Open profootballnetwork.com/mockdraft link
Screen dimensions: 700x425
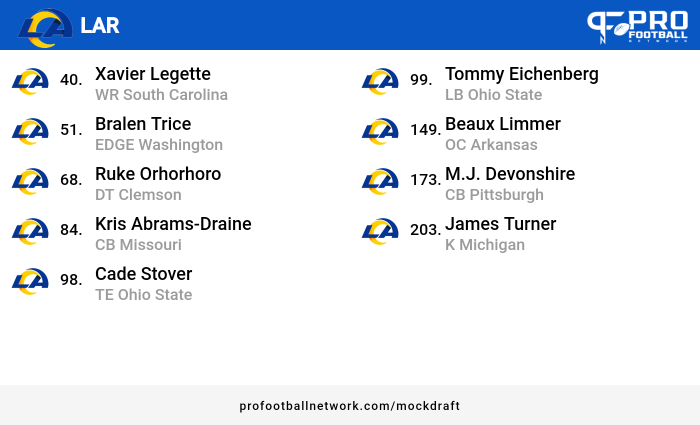tap(350, 406)
